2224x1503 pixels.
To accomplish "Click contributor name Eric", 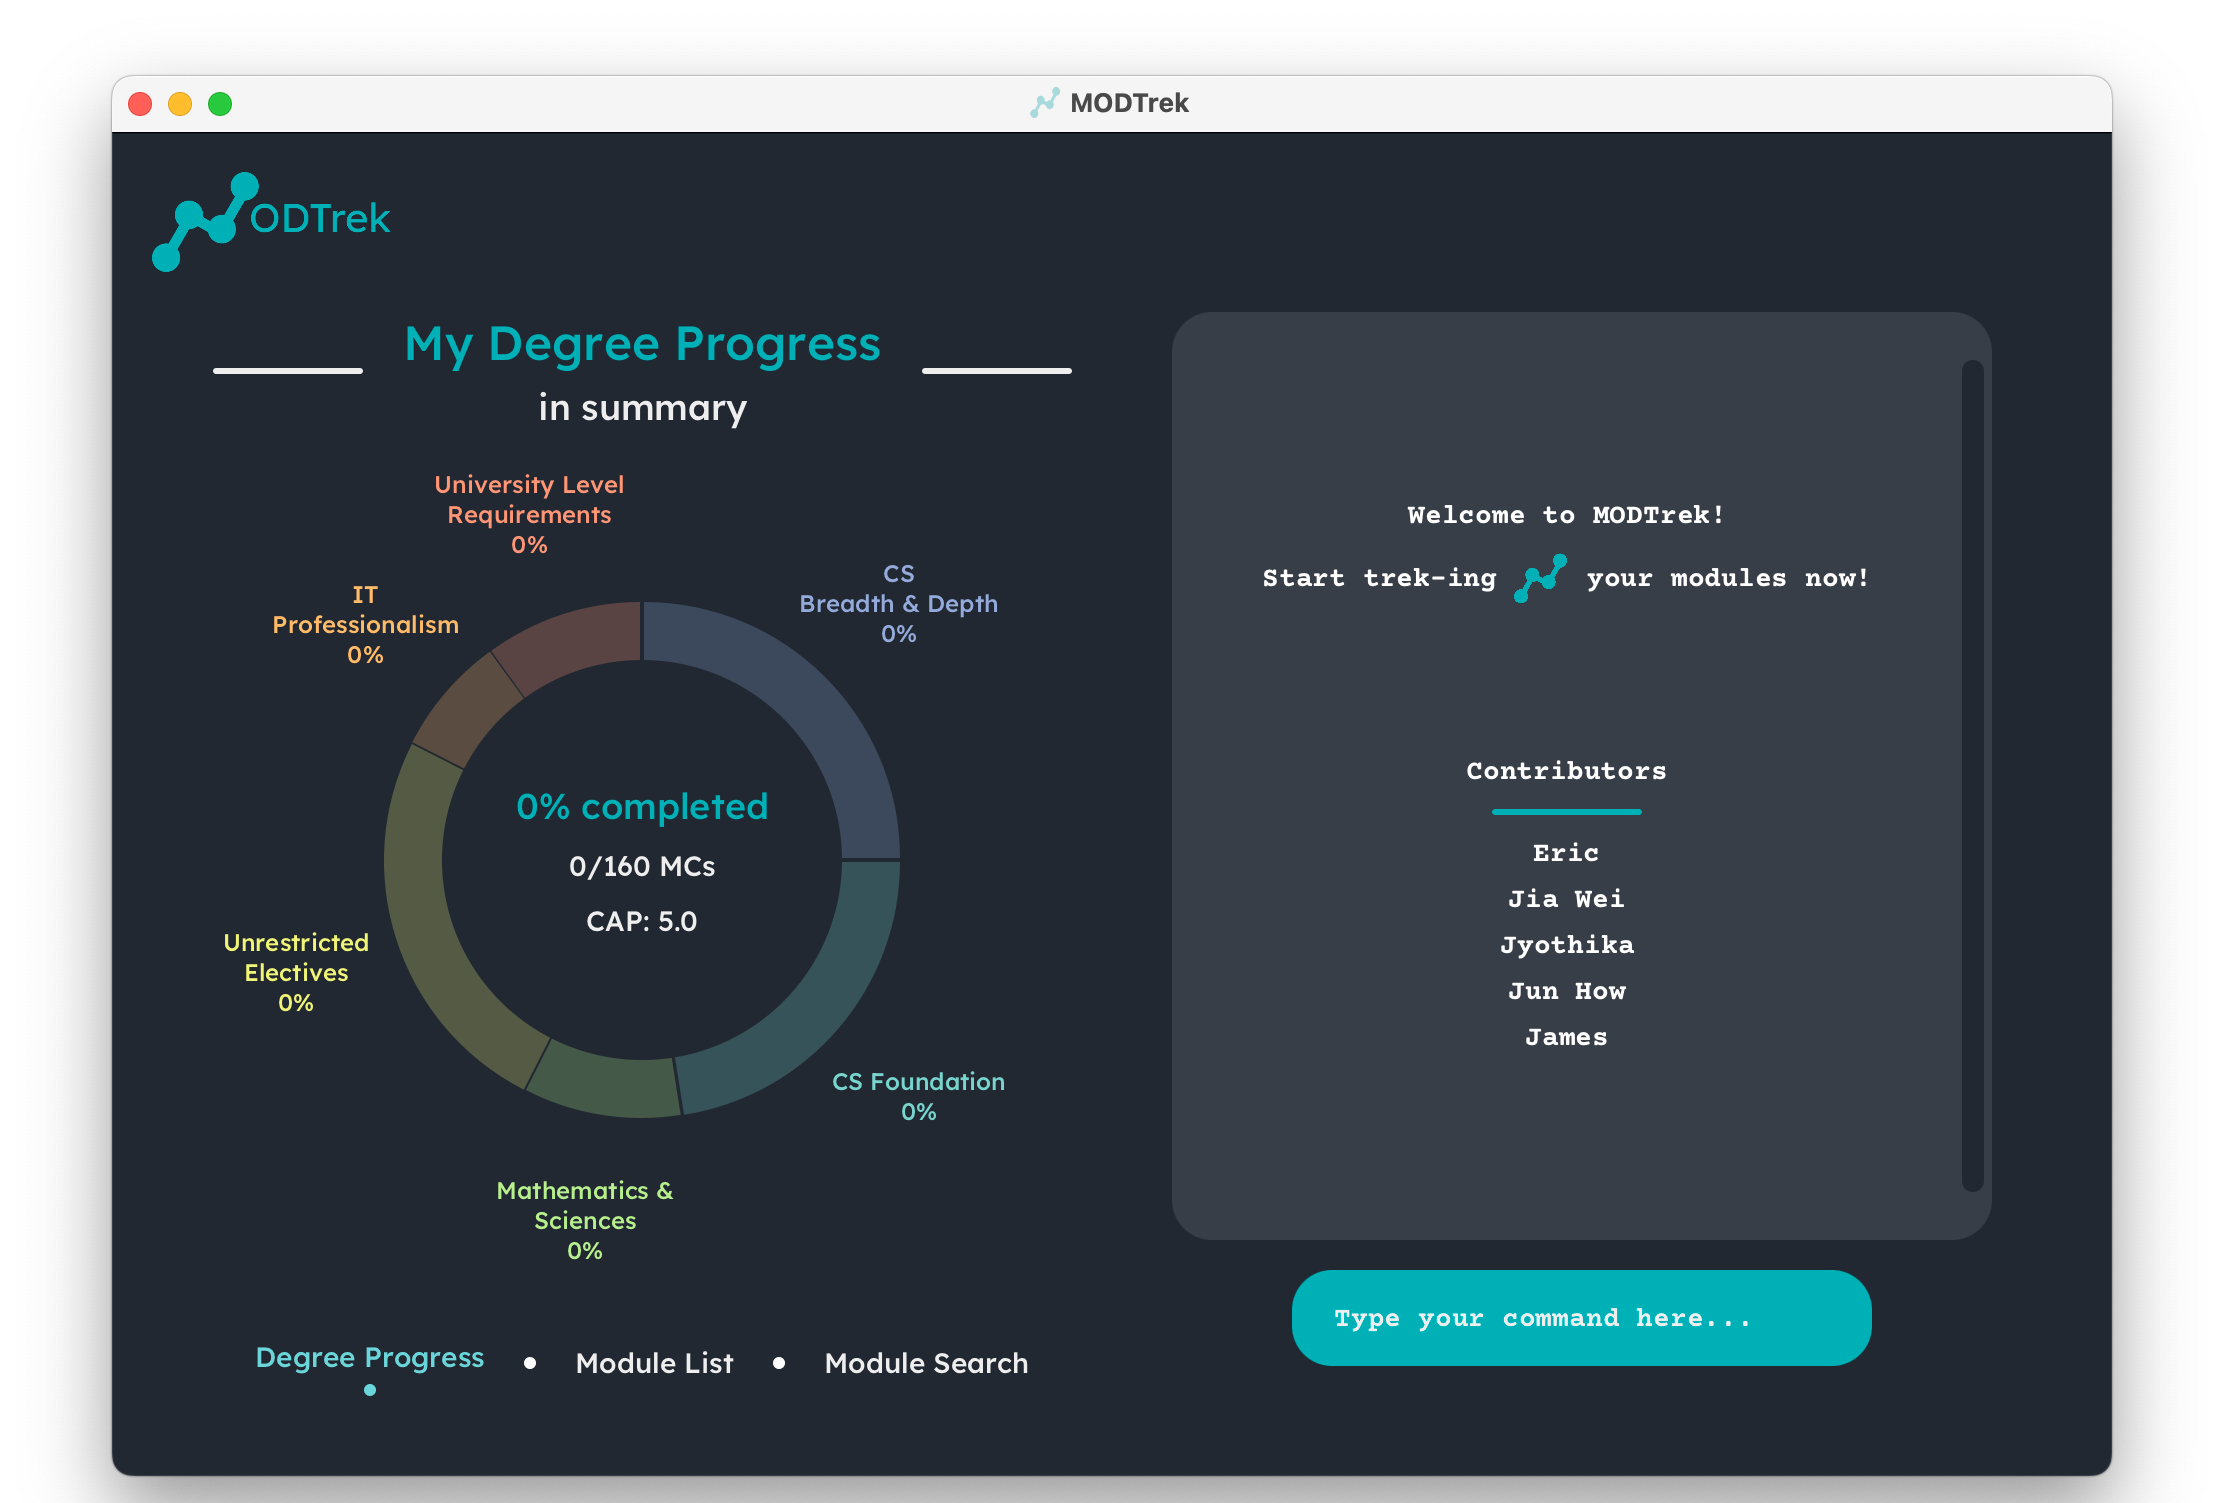I will (1566, 853).
